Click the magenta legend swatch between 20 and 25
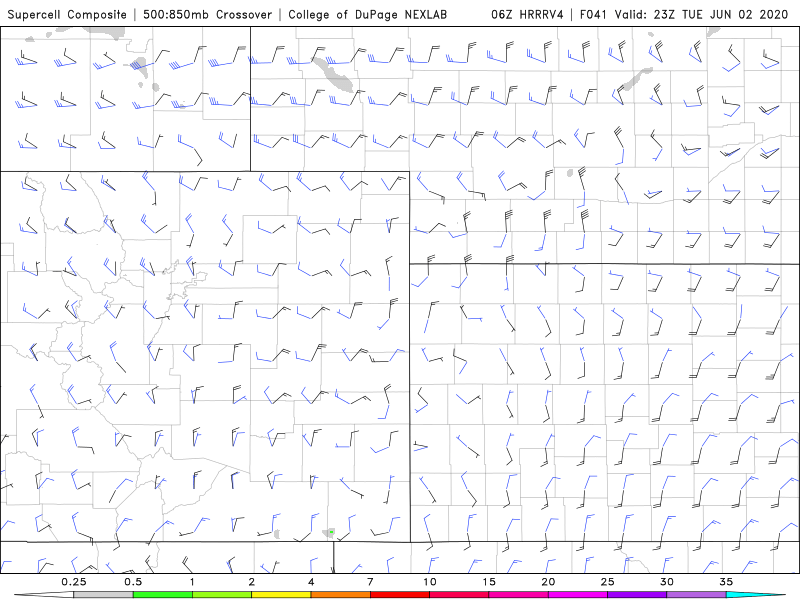 (x=578, y=595)
